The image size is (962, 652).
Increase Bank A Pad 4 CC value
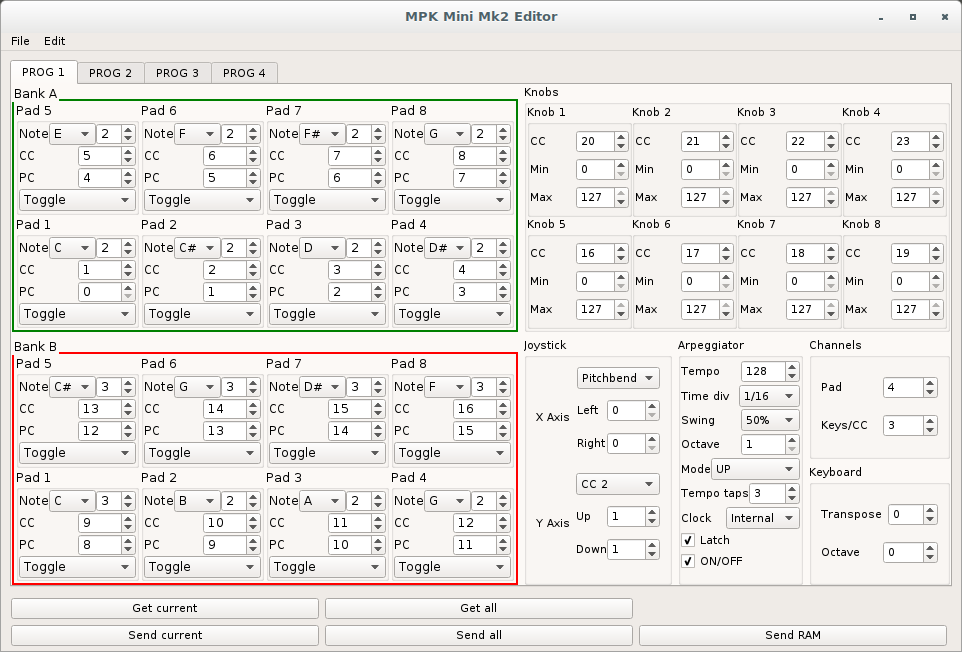pos(503,266)
